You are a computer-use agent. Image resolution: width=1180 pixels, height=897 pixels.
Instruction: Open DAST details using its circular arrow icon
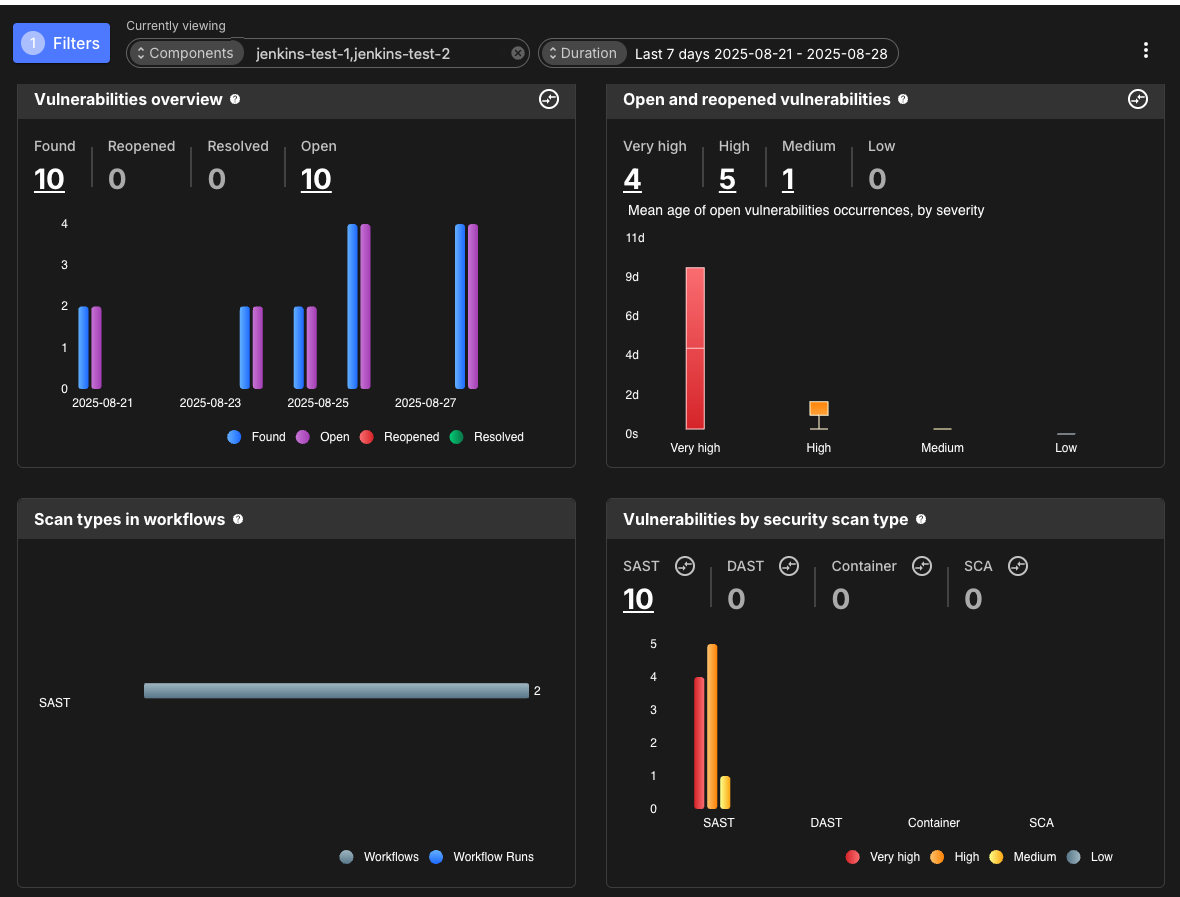pos(789,566)
